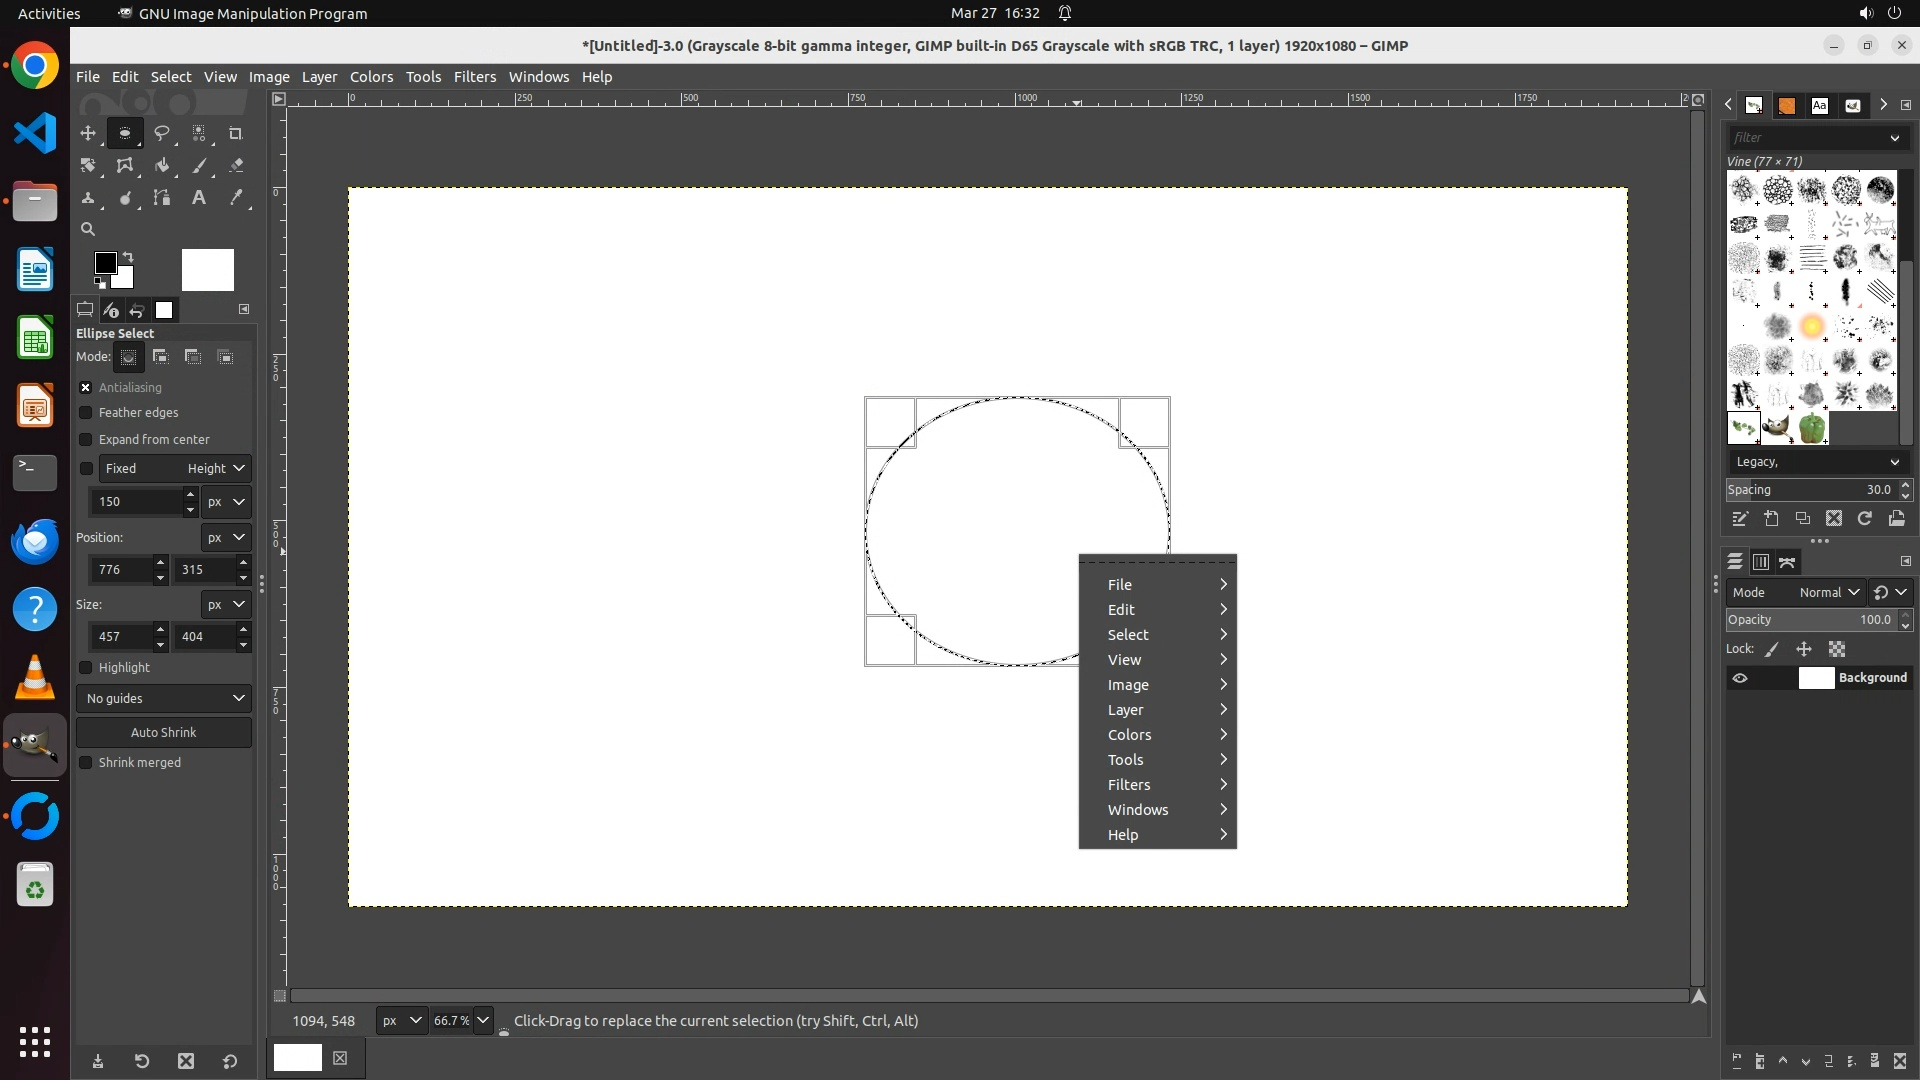
Task: Select the Crop tool
Action: coord(236,133)
